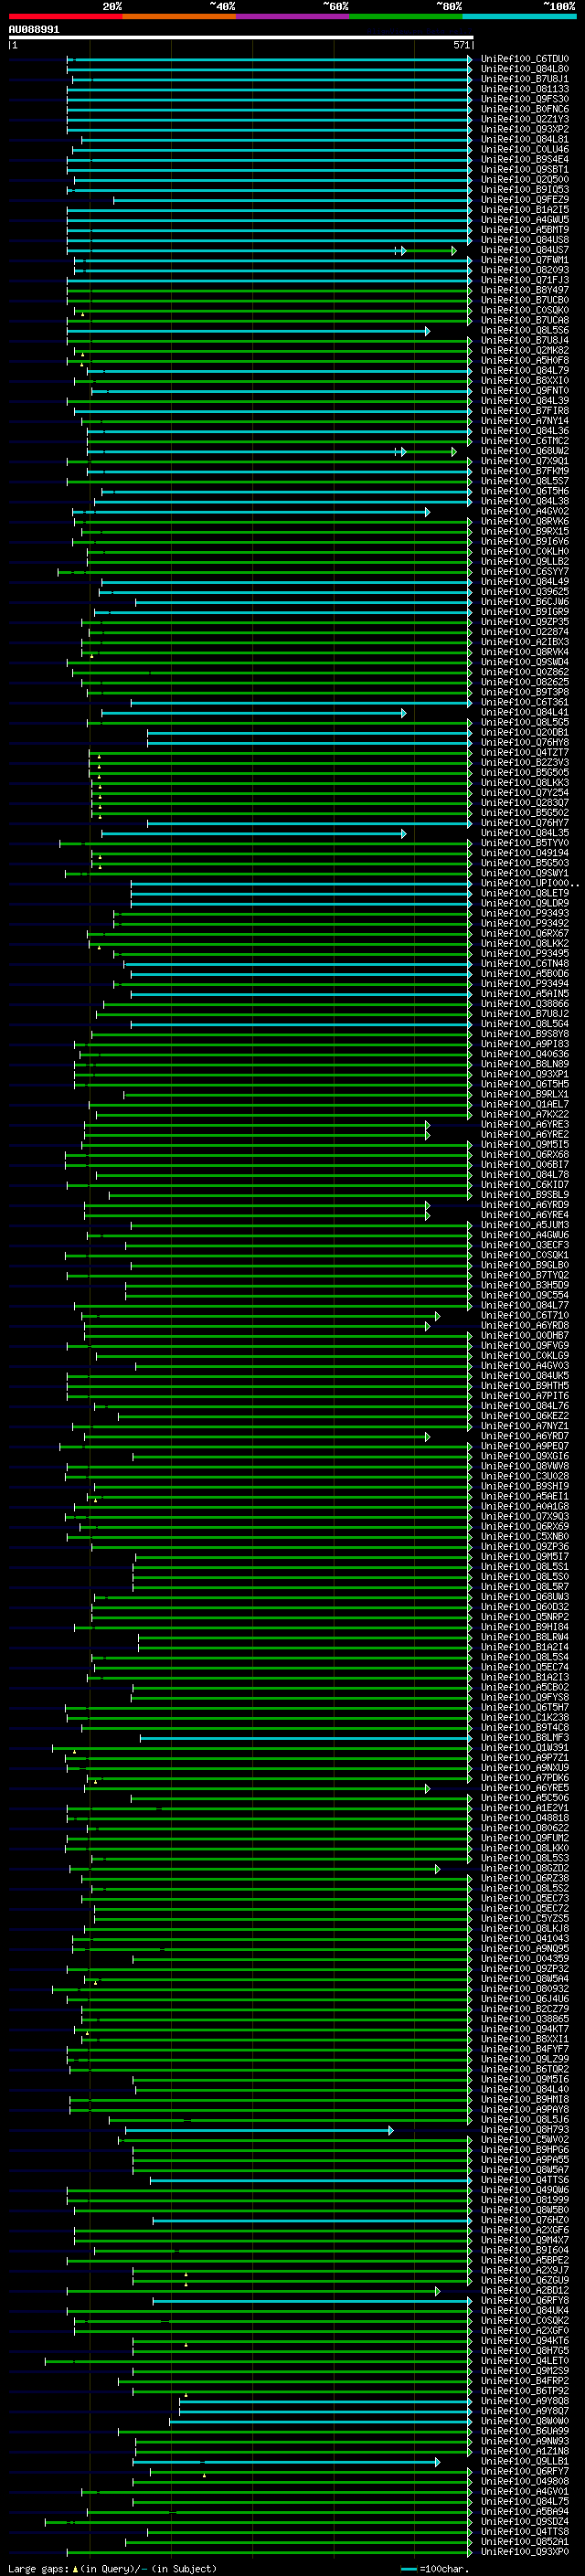Select the UniRef100_Q9SBT1 label
Screen dimensions: 585x2576
(x=524, y=169)
